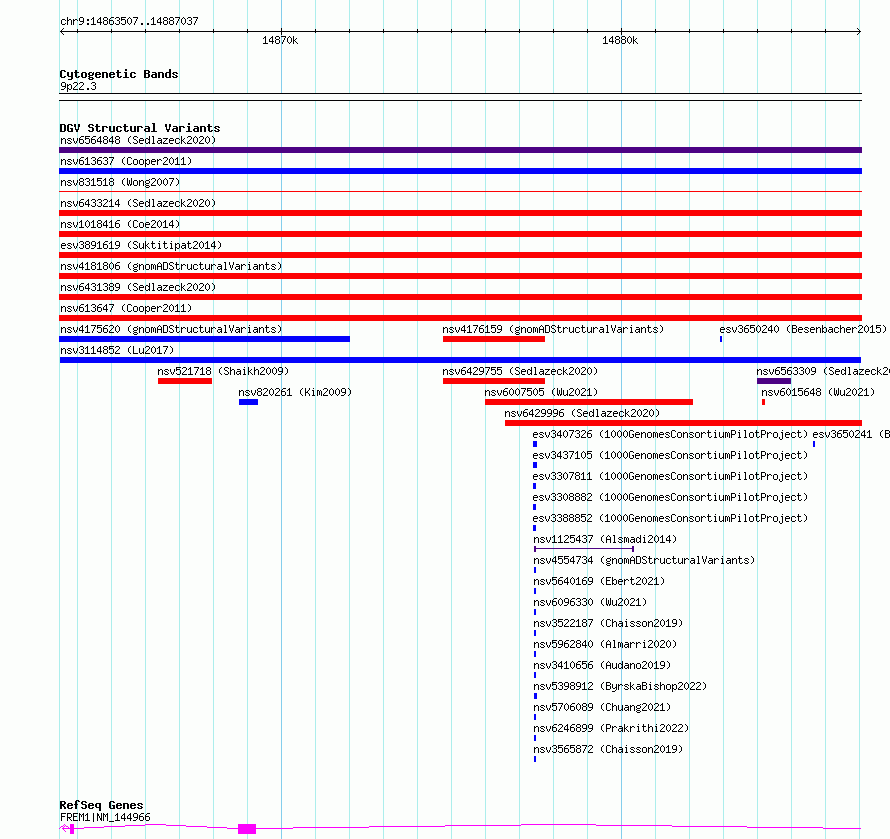Screen dimensions: 890x839
Task: Open esv3407326 (1000GenomesConsortiumPilotProject) label
Action: click(x=670, y=434)
